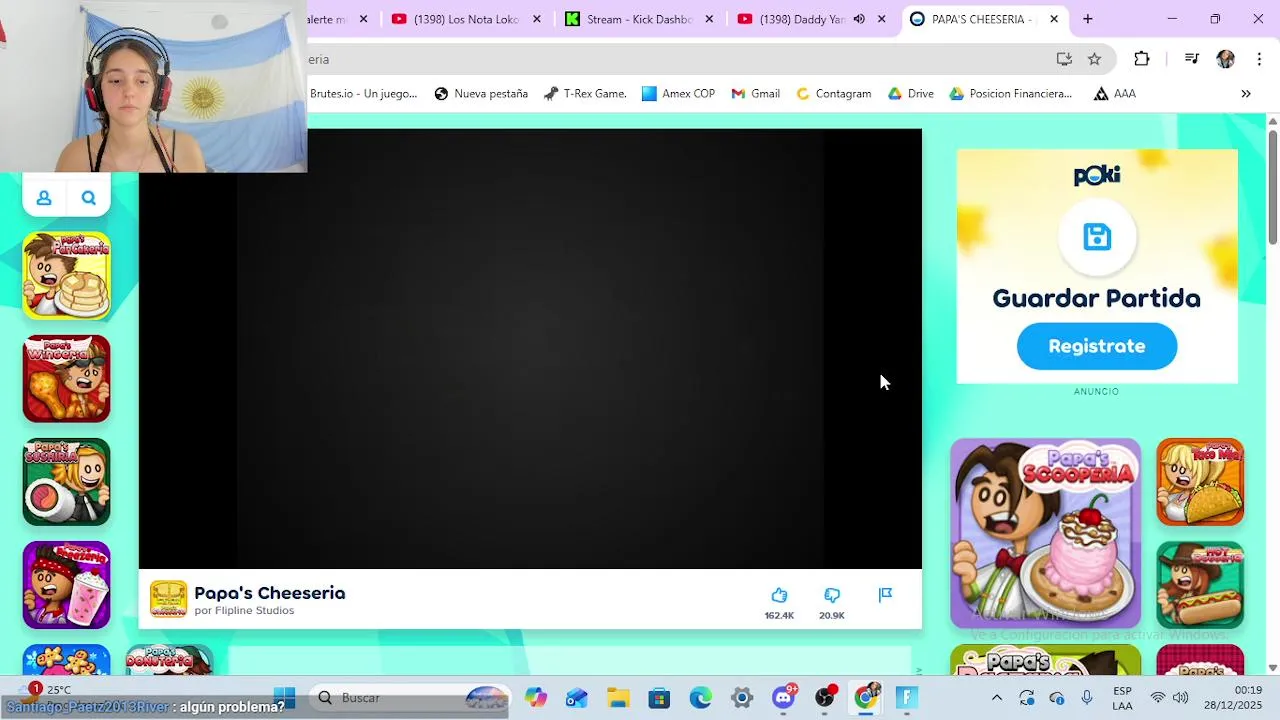Mute the Daddy Yankee tab audio icon
The image size is (1280, 720).
[x=859, y=19]
